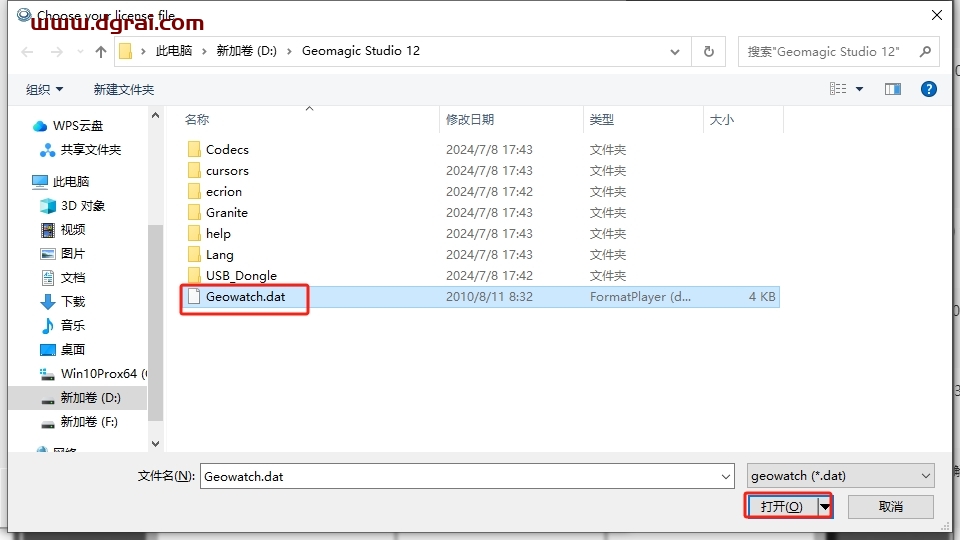
Task: Open the 组织 organize dropdown menu
Action: [44, 89]
